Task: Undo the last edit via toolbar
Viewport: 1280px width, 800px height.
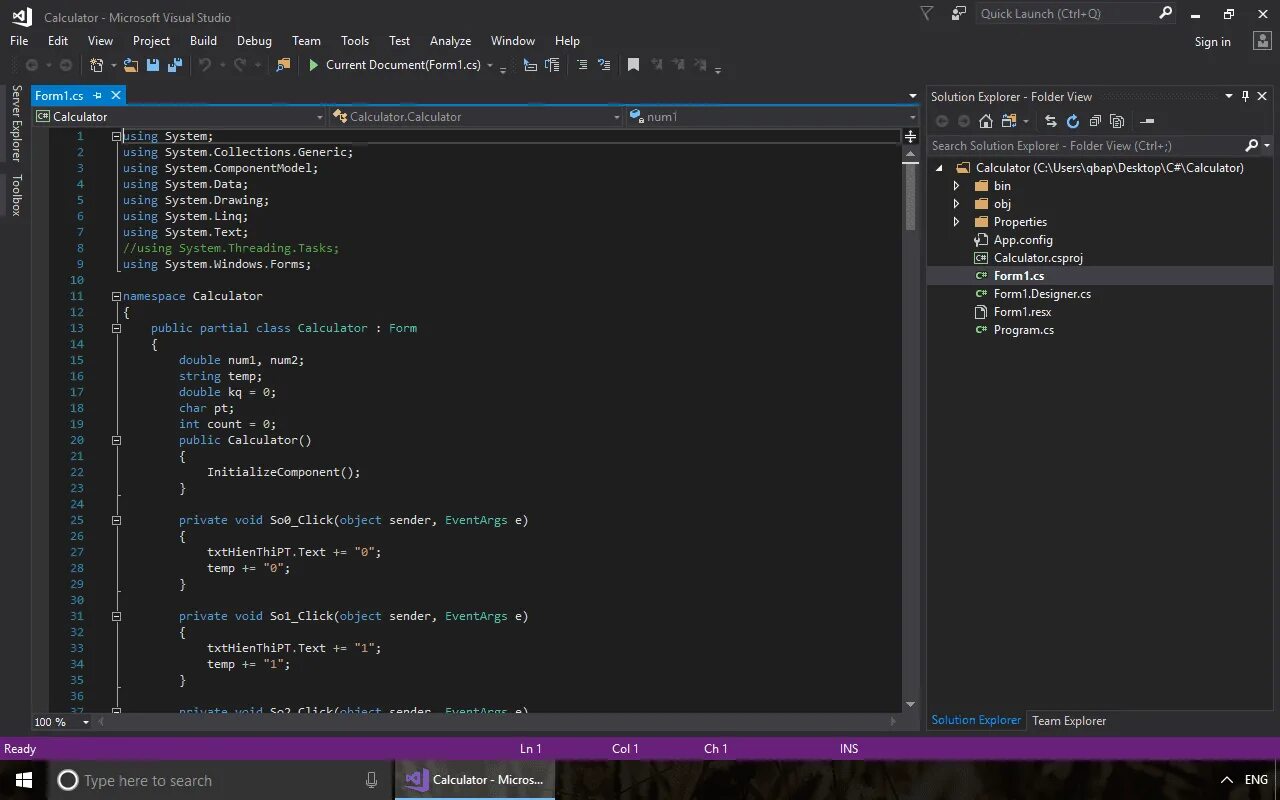Action: point(205,65)
